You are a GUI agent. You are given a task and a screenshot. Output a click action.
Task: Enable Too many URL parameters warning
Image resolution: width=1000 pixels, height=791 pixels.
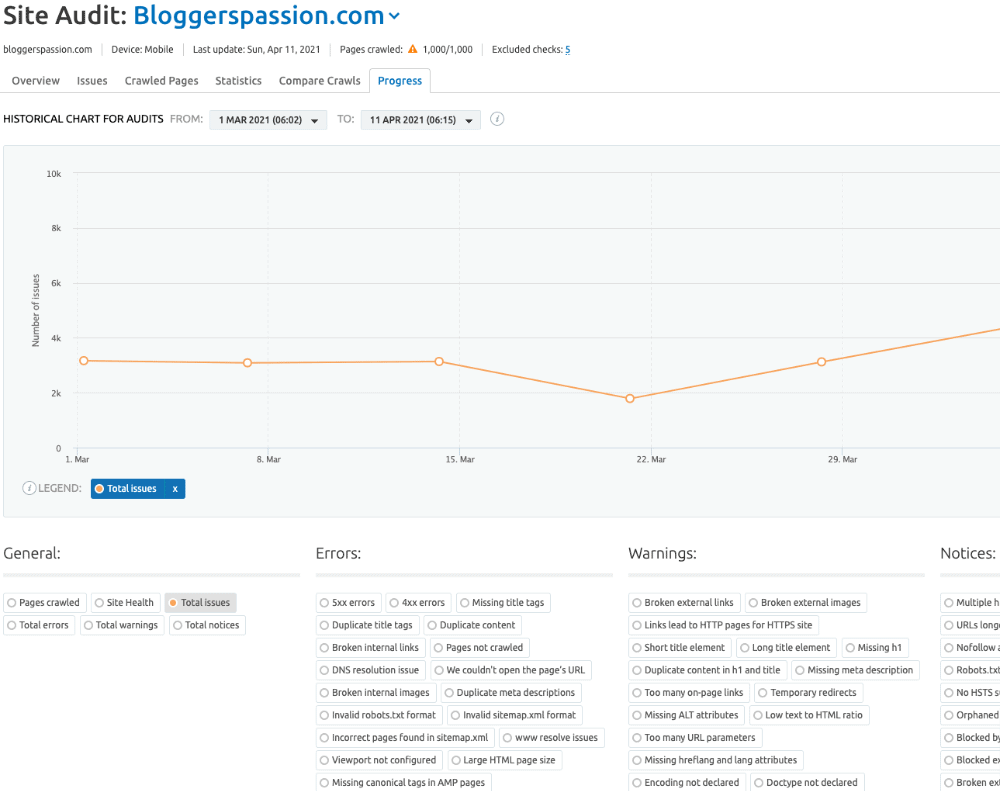pyautogui.click(x=695, y=738)
